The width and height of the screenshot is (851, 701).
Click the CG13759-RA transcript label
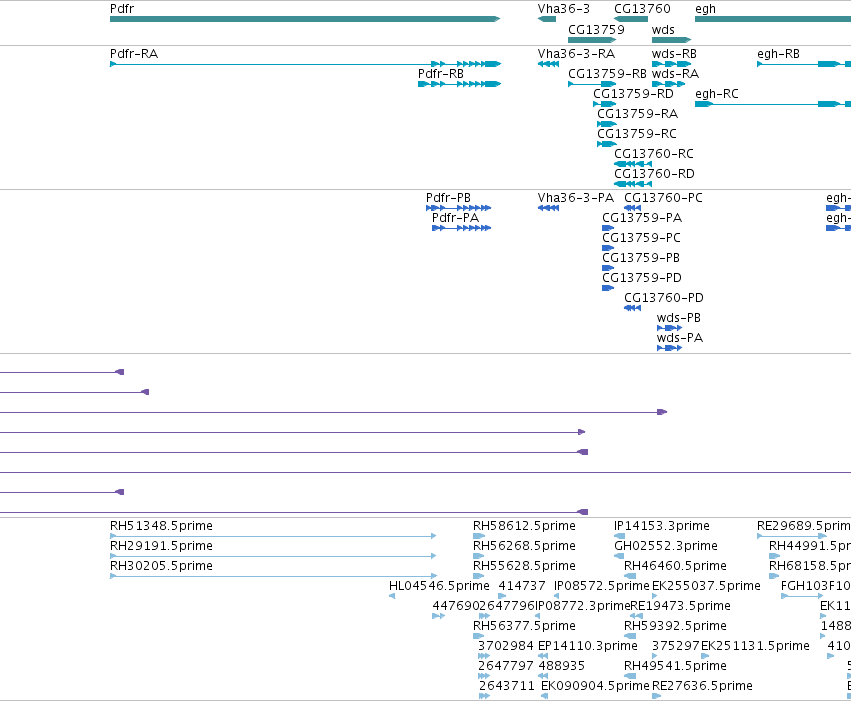coord(637,113)
